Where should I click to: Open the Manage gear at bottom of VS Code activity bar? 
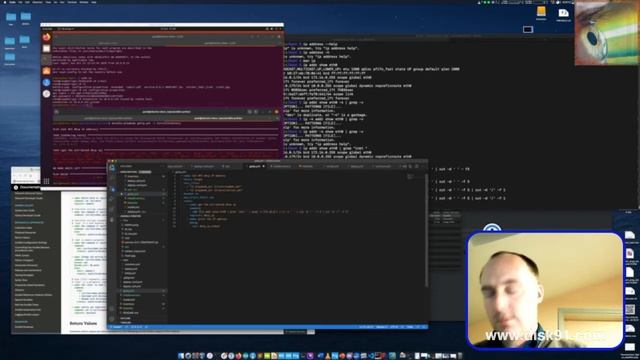coord(112,319)
